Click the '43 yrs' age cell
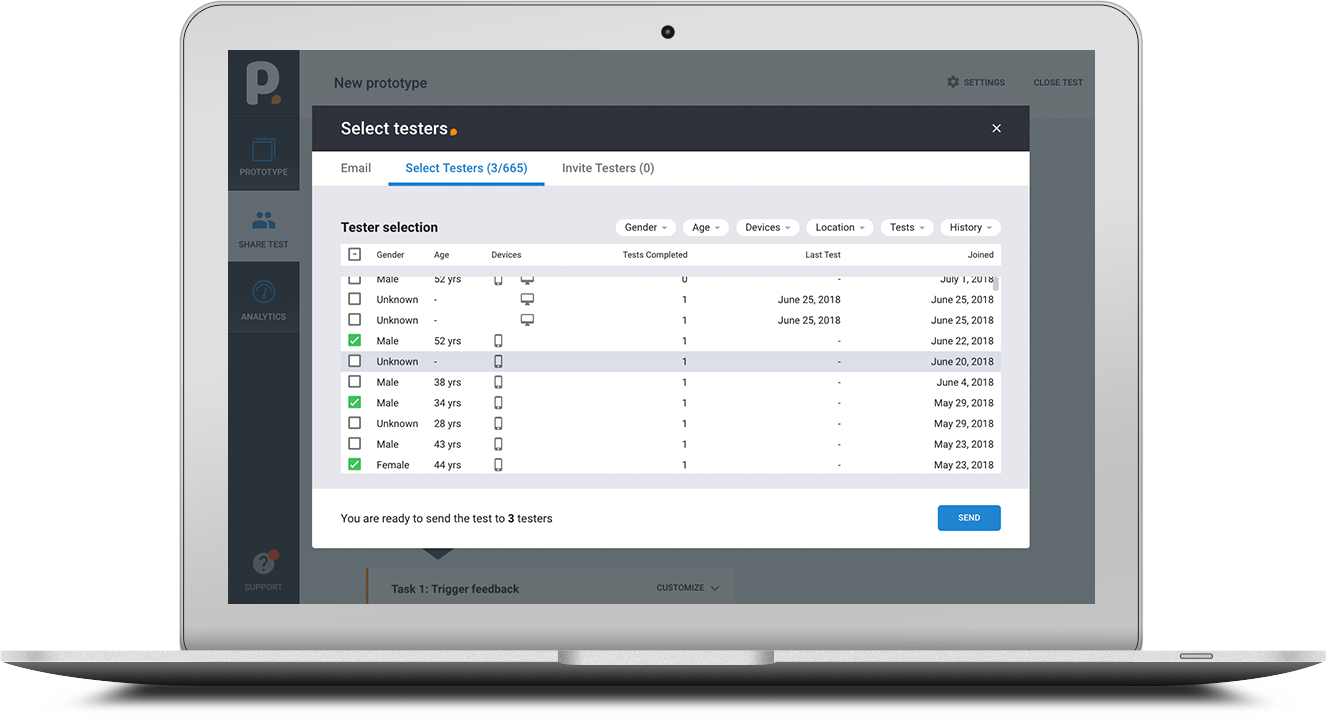 447,444
